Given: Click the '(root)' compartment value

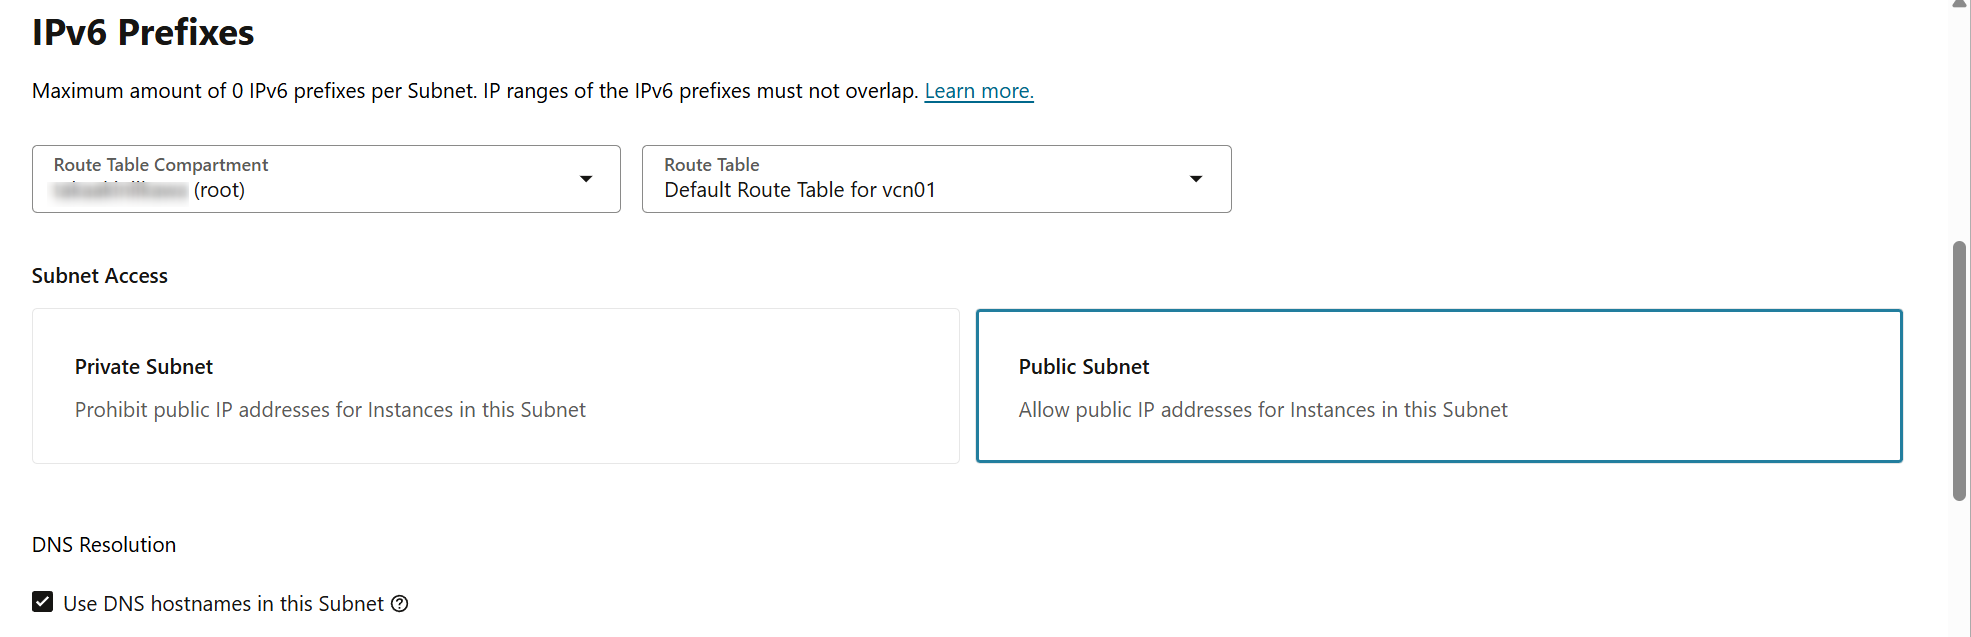Looking at the screenshot, I should (x=219, y=190).
